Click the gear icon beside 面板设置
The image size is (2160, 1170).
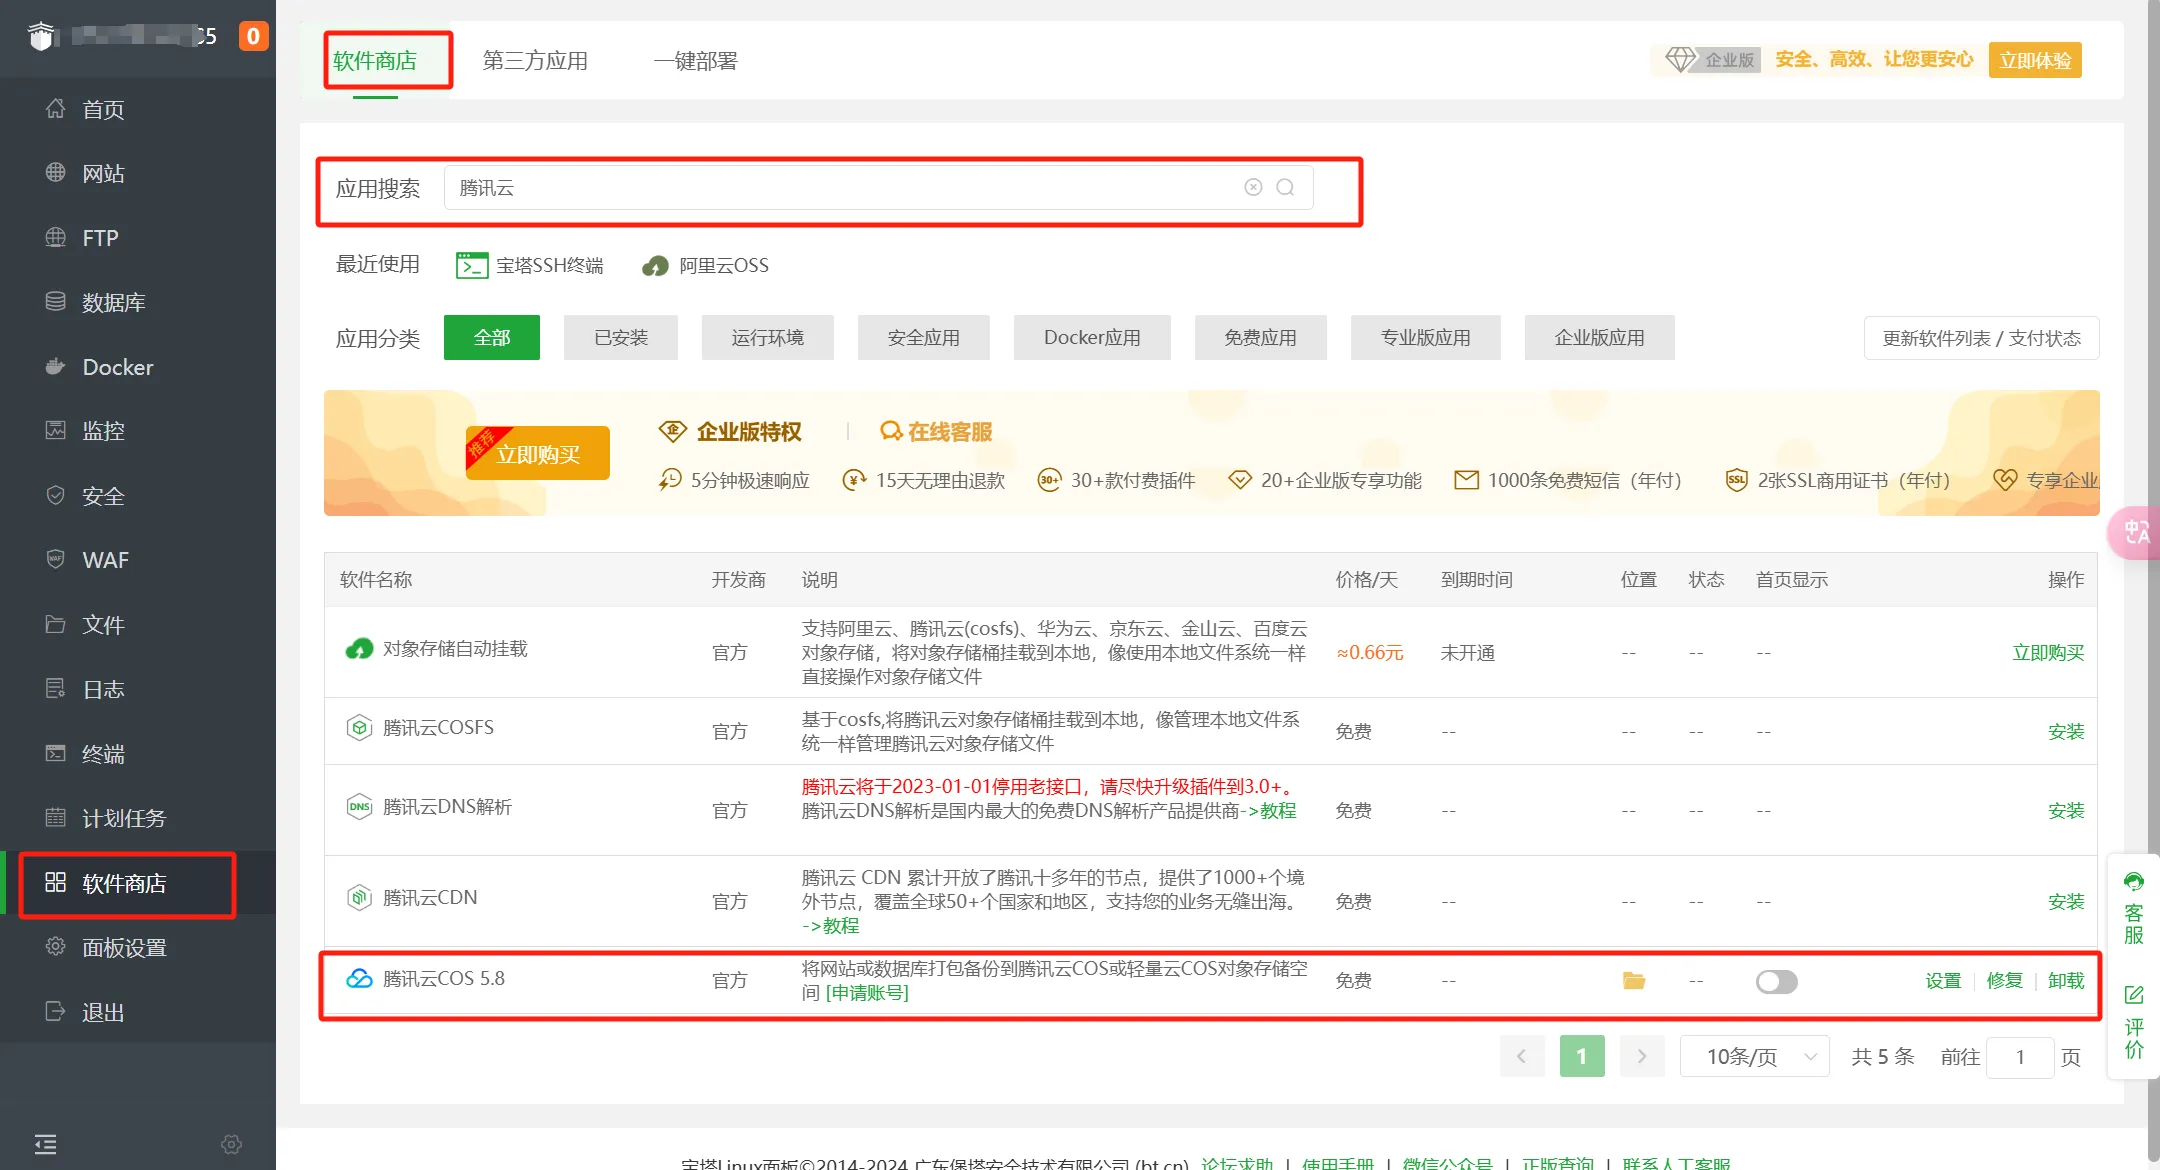[56, 946]
